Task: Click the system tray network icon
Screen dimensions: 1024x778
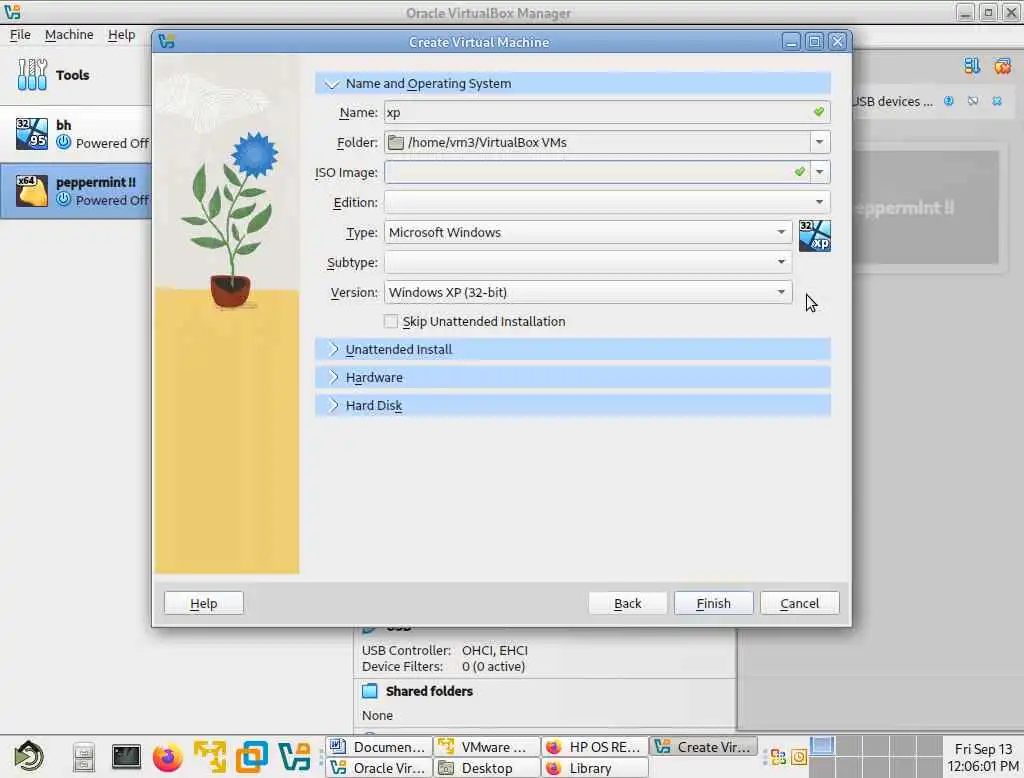Action: [778, 757]
